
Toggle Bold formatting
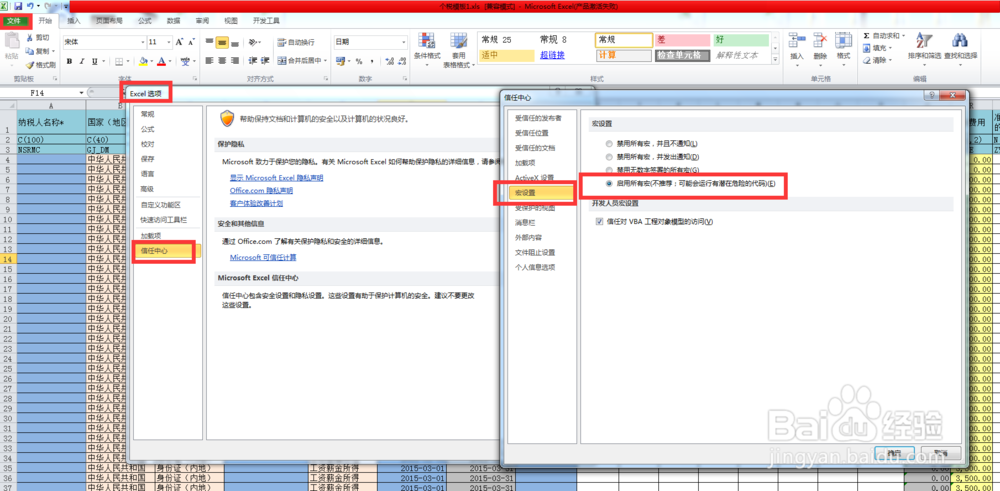tap(70, 62)
